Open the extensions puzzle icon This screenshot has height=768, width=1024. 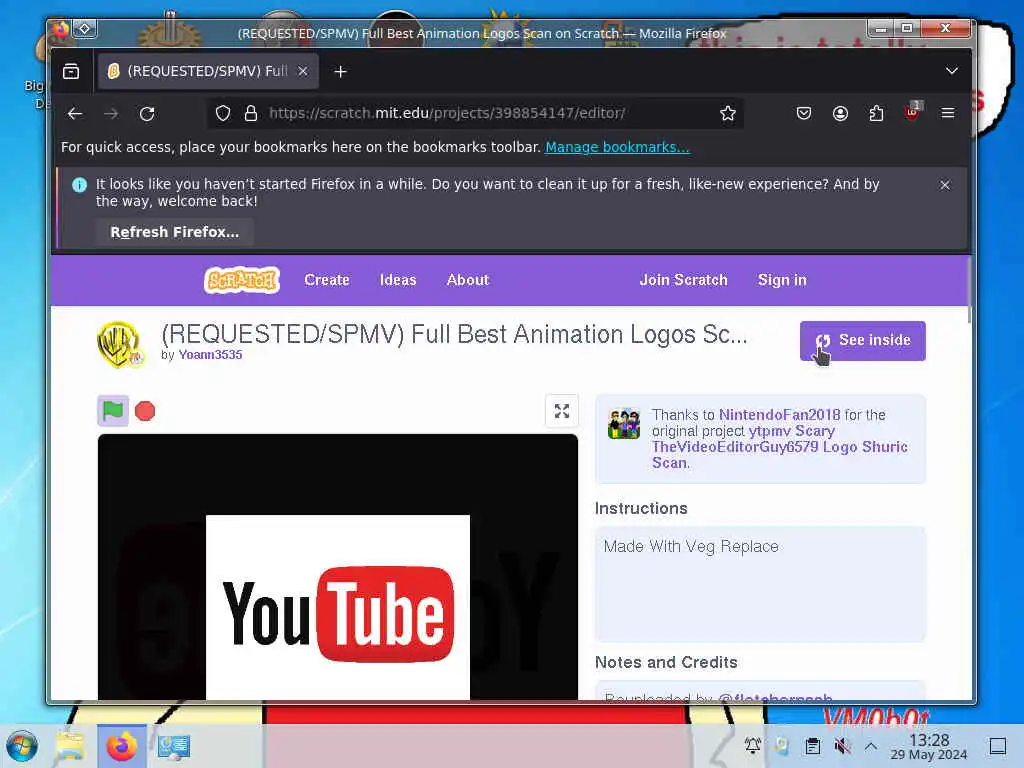point(876,114)
